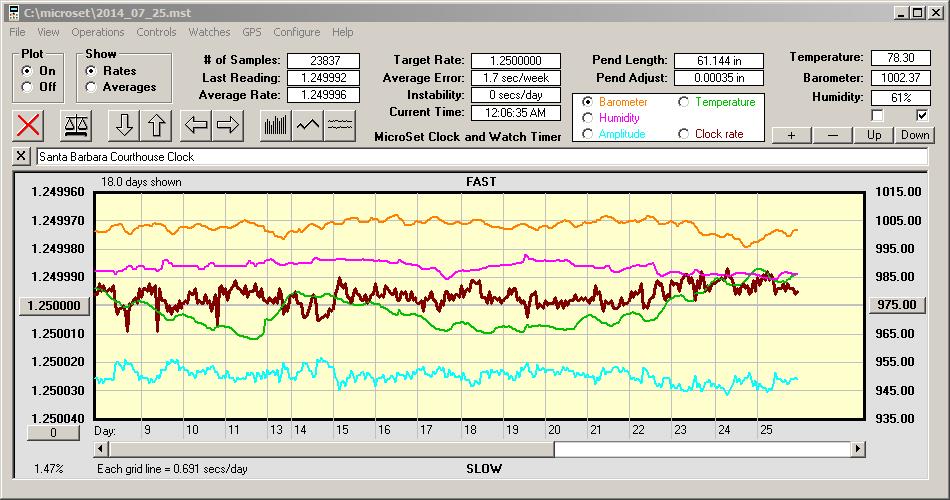The width and height of the screenshot is (950, 500).
Task: Click the down arrow toolbar button
Action: pos(124,125)
